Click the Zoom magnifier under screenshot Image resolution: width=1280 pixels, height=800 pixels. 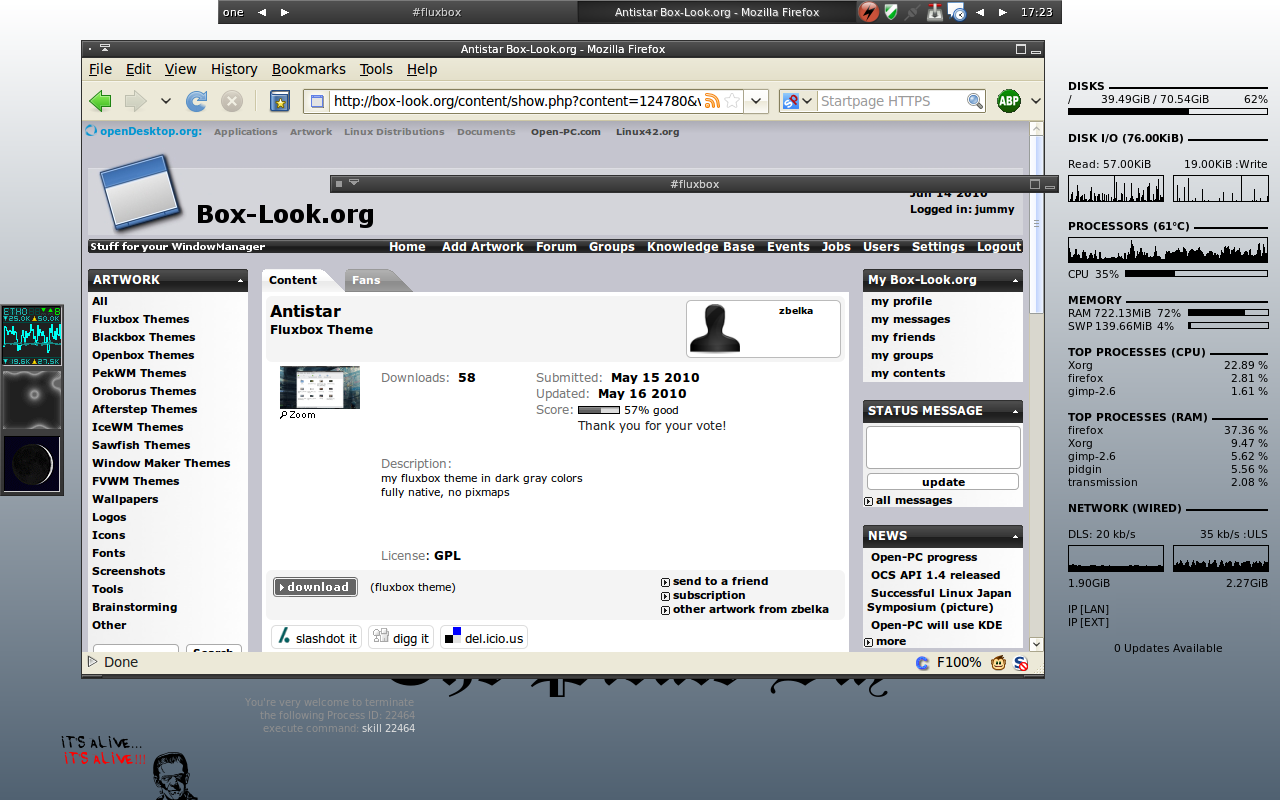coord(297,414)
